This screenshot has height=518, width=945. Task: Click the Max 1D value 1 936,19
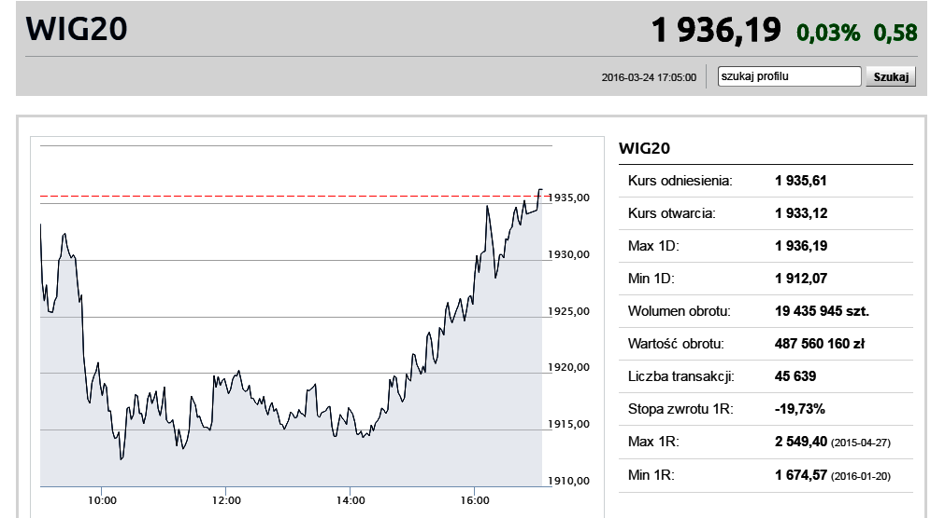(801, 246)
